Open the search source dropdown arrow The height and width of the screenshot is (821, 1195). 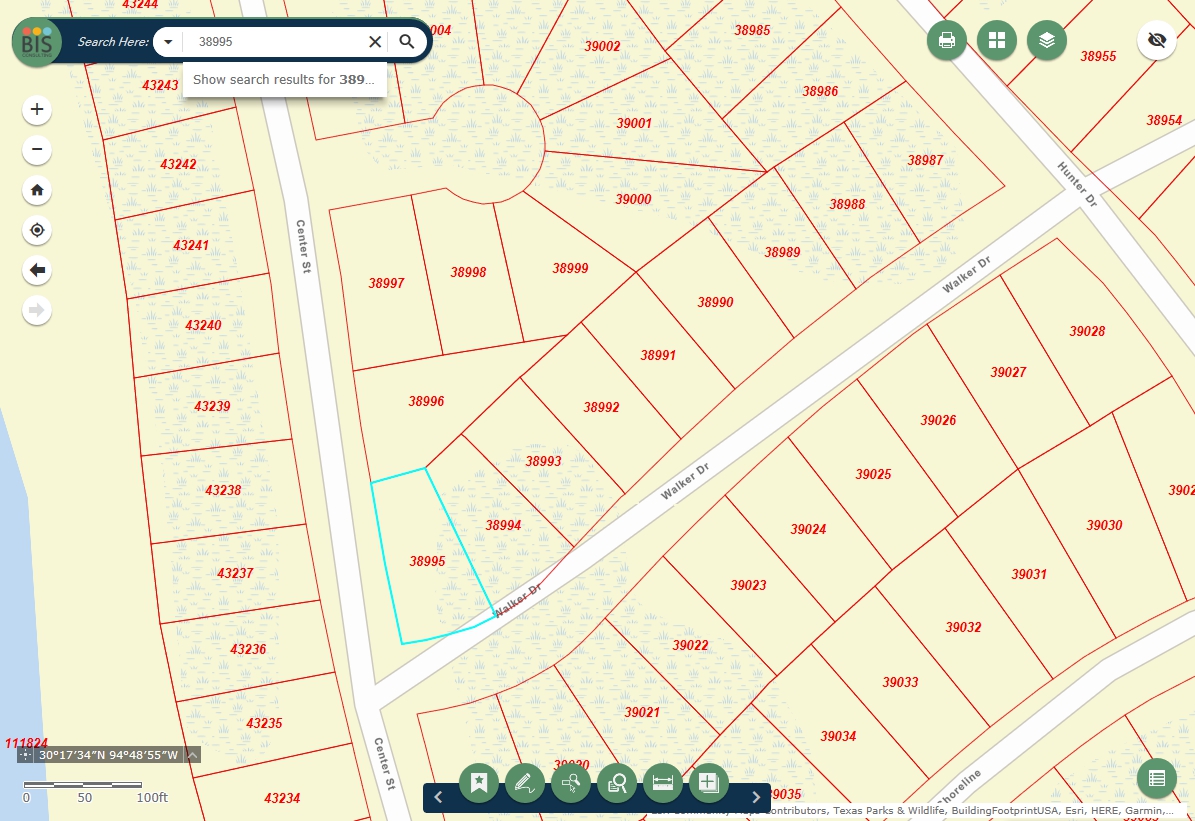(x=169, y=42)
